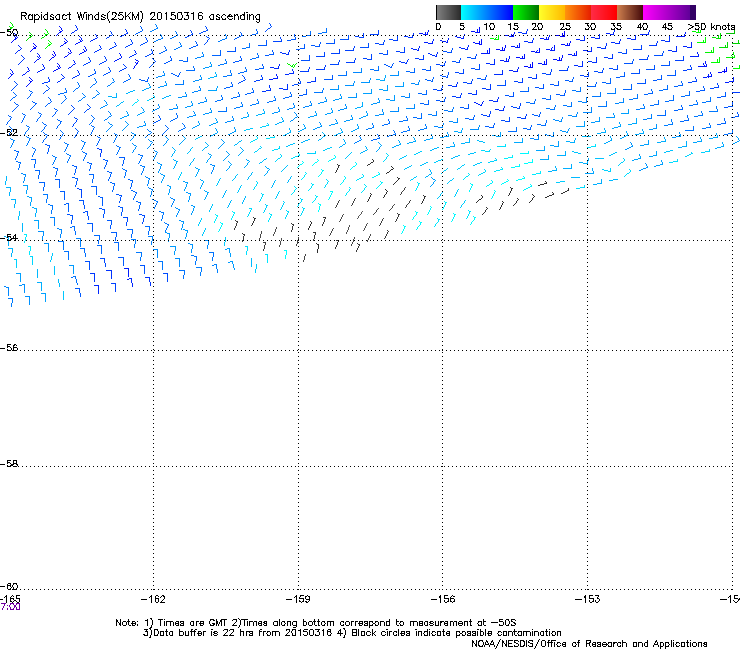This screenshot has height=650, width=740.
Task: Click the '-162' longitude axis label
Action: (153, 599)
